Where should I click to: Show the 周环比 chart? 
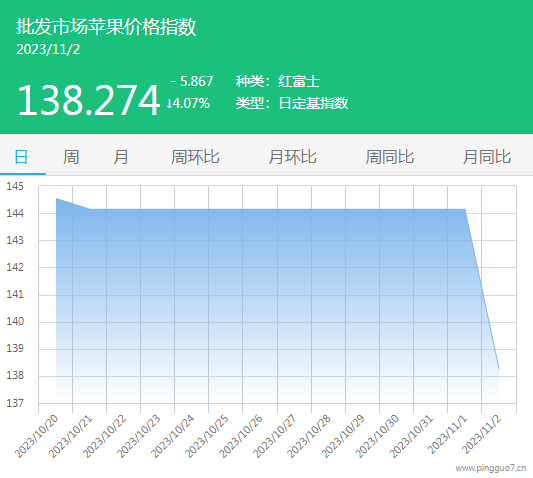(x=195, y=157)
